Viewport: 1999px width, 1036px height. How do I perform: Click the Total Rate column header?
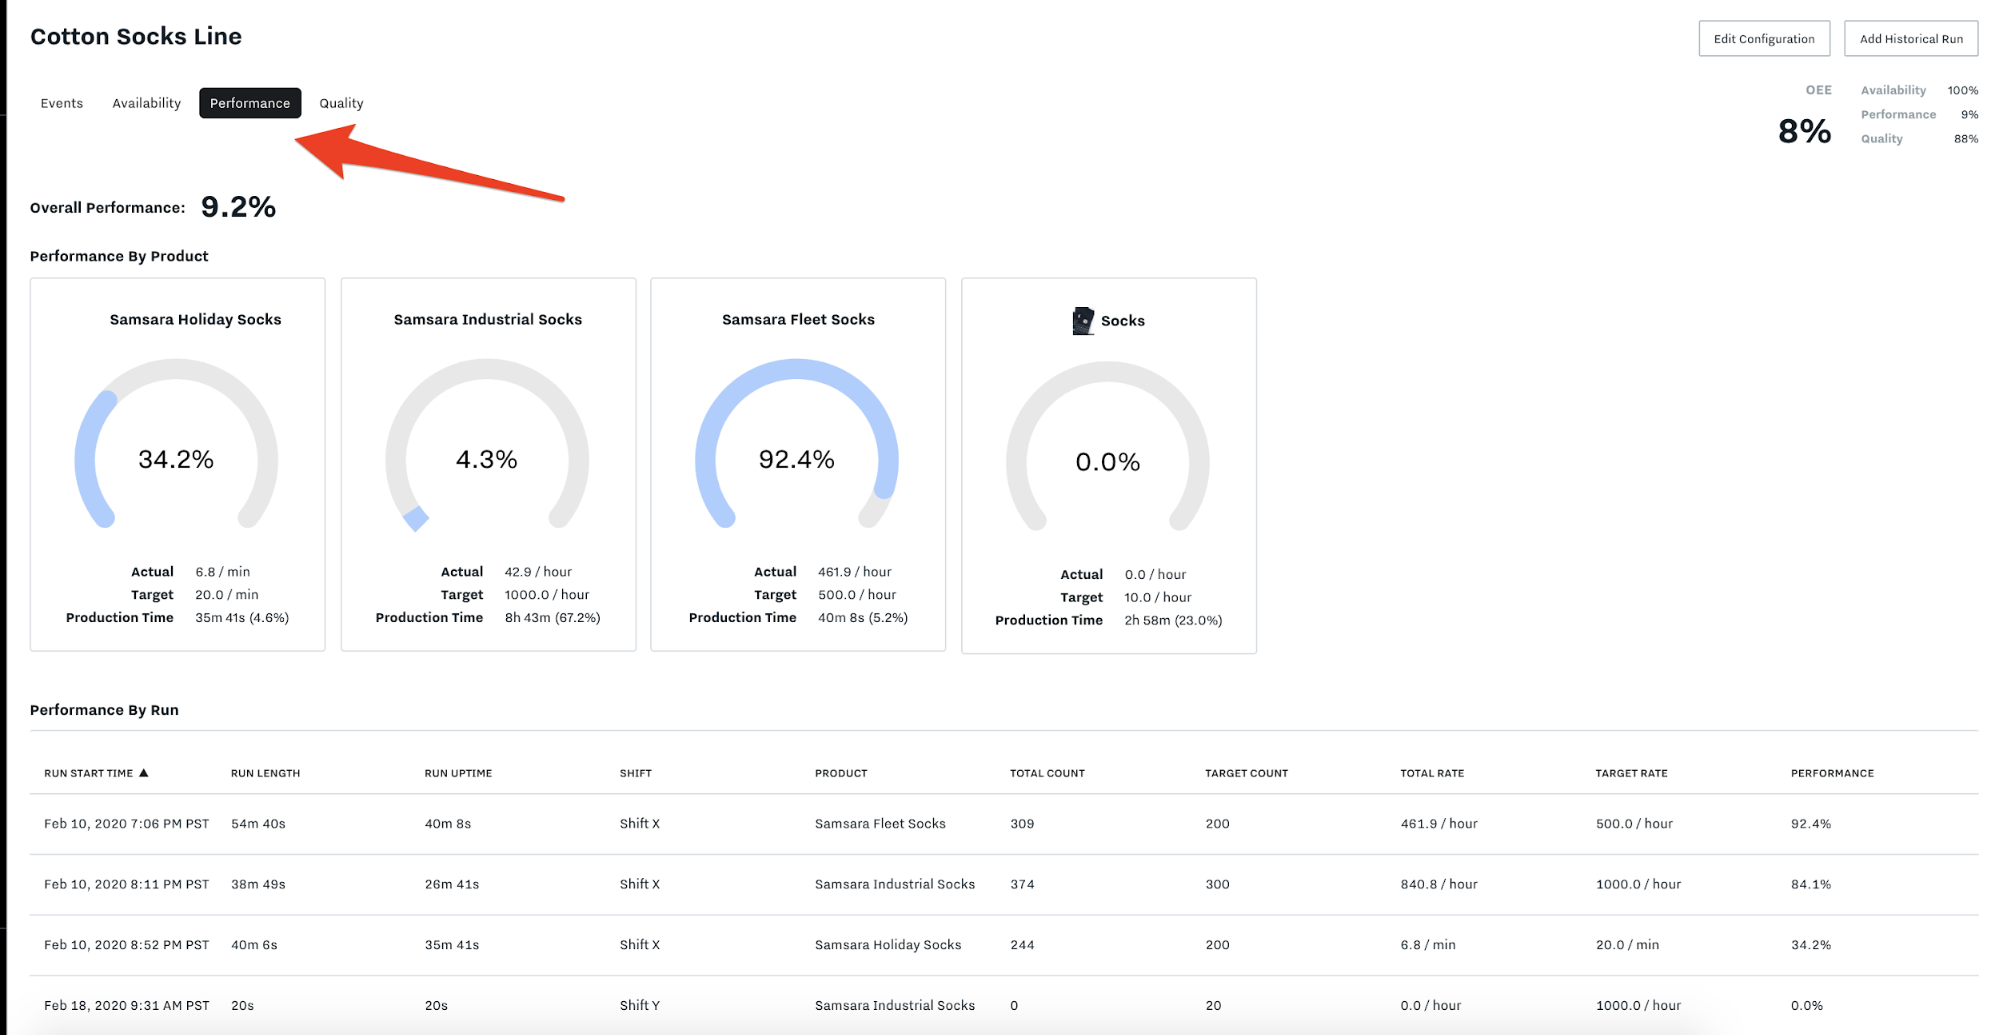pyautogui.click(x=1432, y=773)
